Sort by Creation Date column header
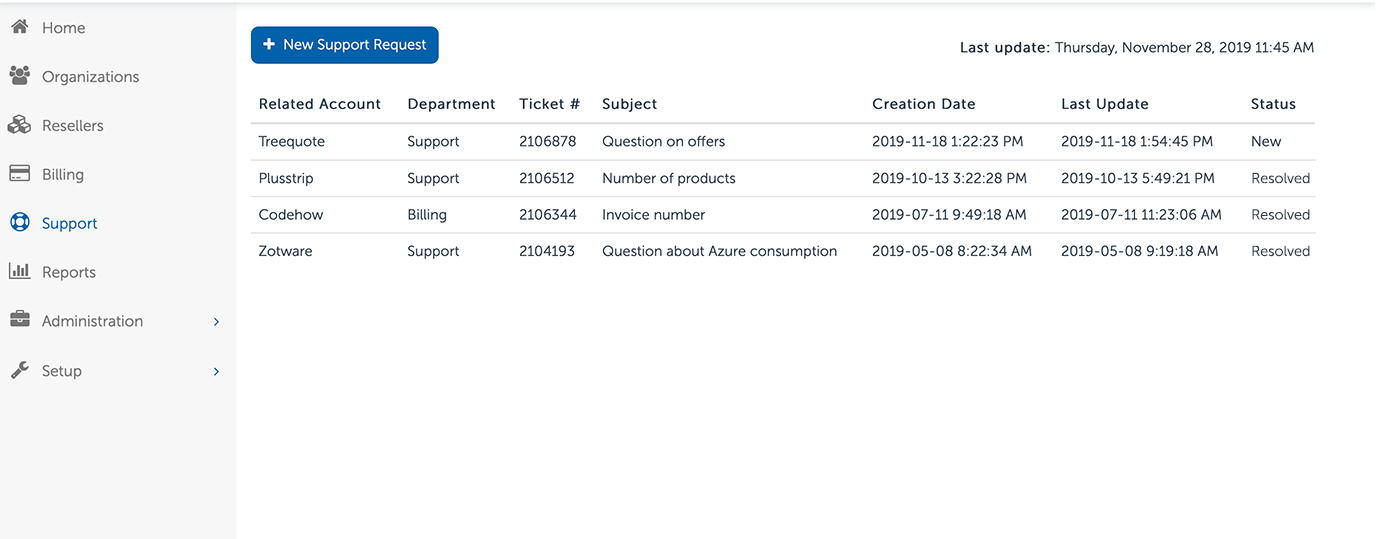This screenshot has width=1382, height=539. (x=923, y=104)
